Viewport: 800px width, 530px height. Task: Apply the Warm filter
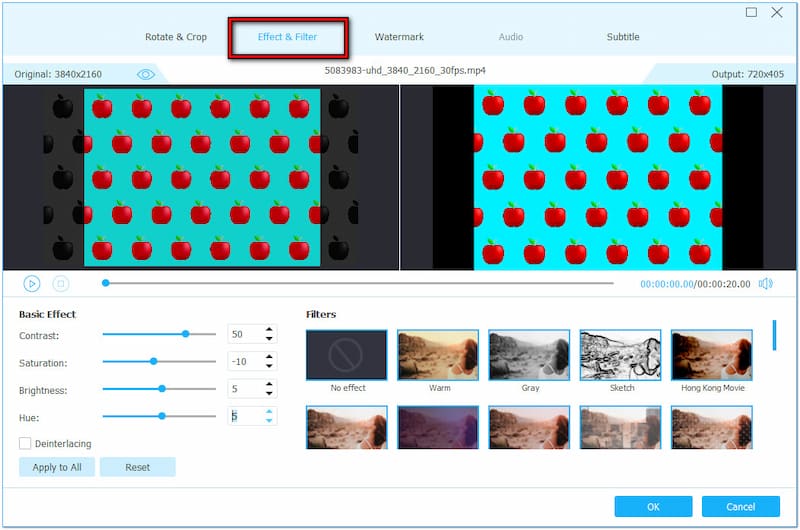tap(438, 355)
